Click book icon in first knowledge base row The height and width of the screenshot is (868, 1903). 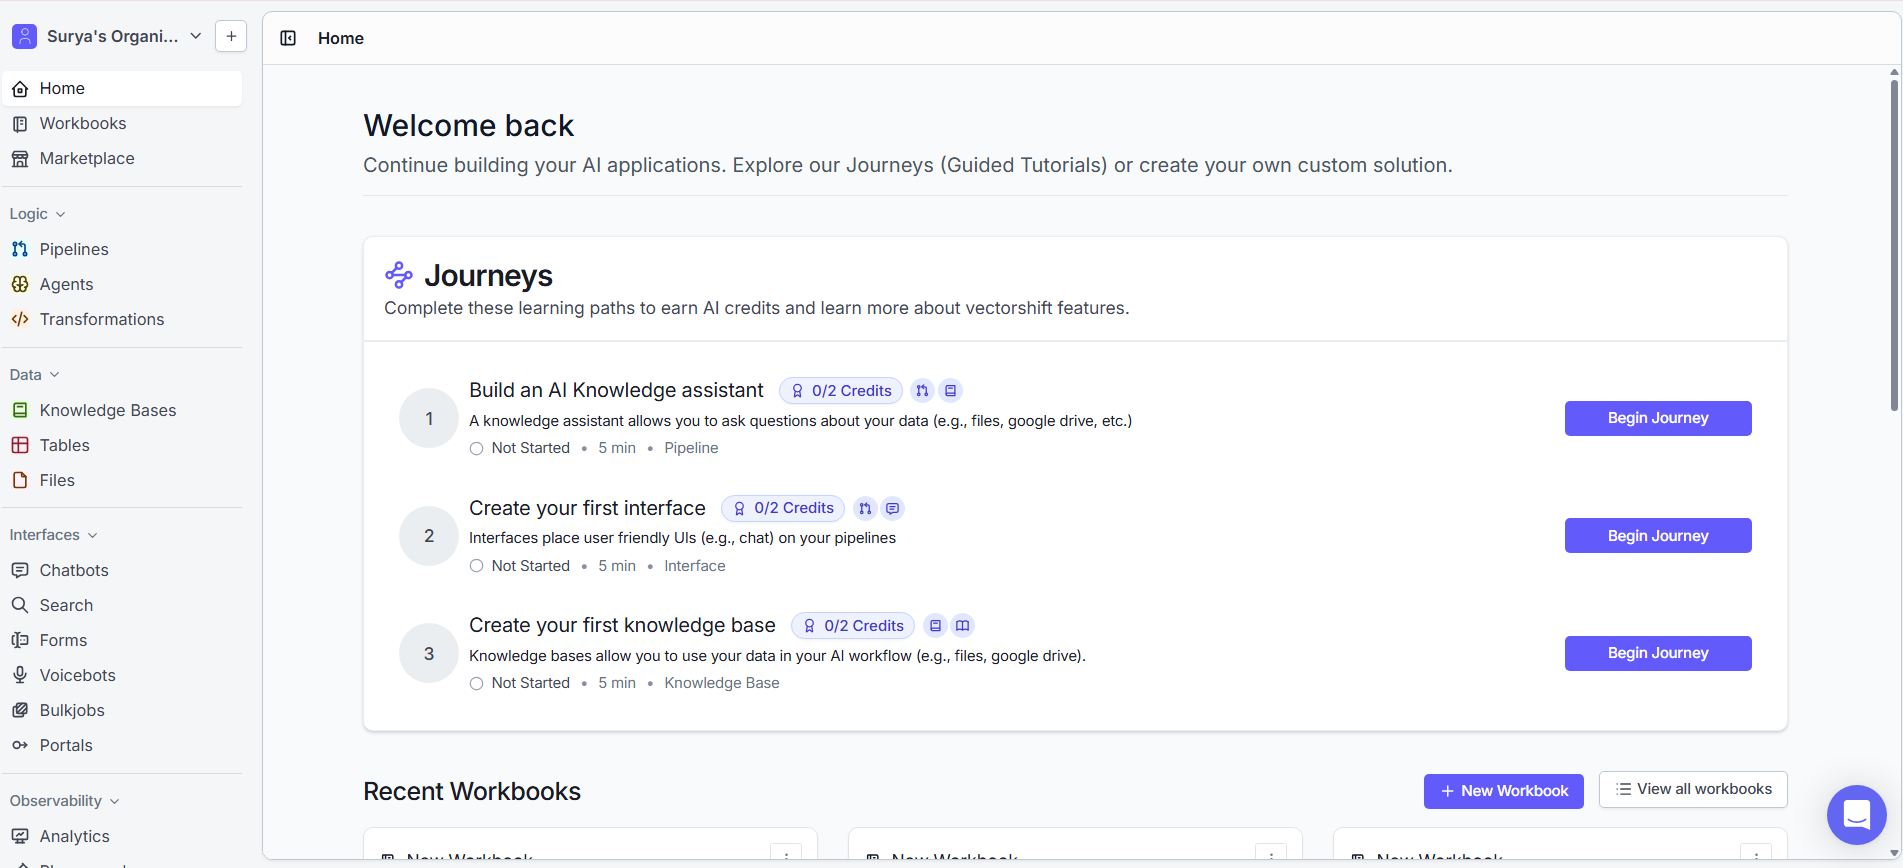(963, 626)
